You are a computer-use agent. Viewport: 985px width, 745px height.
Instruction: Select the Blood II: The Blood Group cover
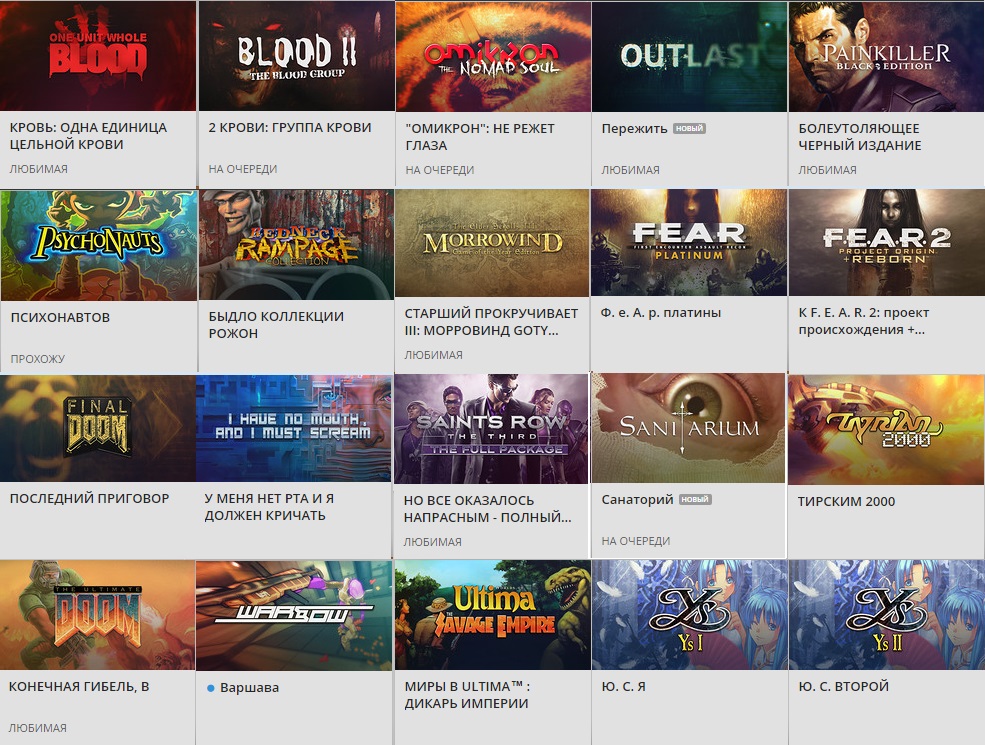297,56
